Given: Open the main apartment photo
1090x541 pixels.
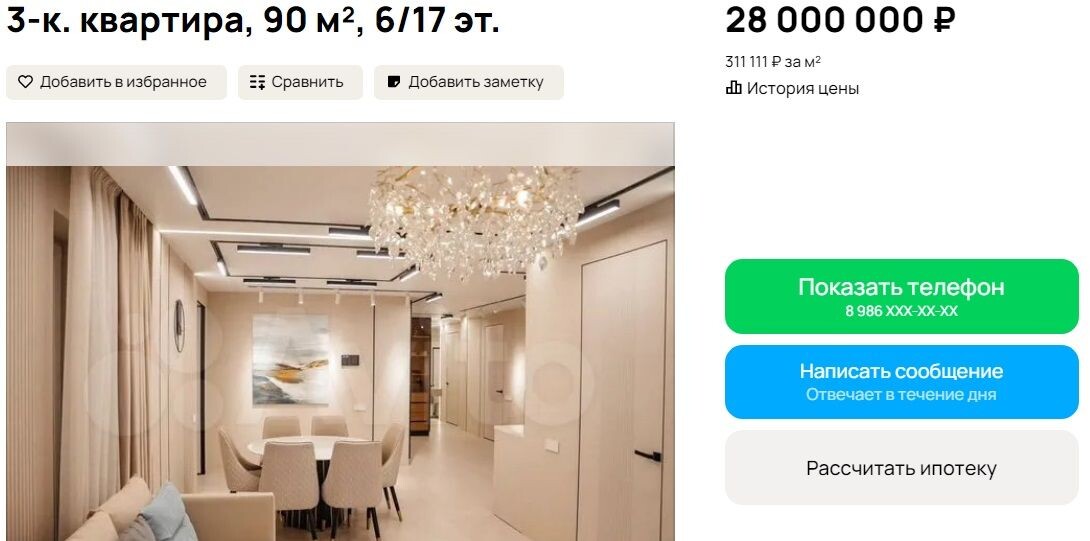Looking at the screenshot, I should coord(341,332).
